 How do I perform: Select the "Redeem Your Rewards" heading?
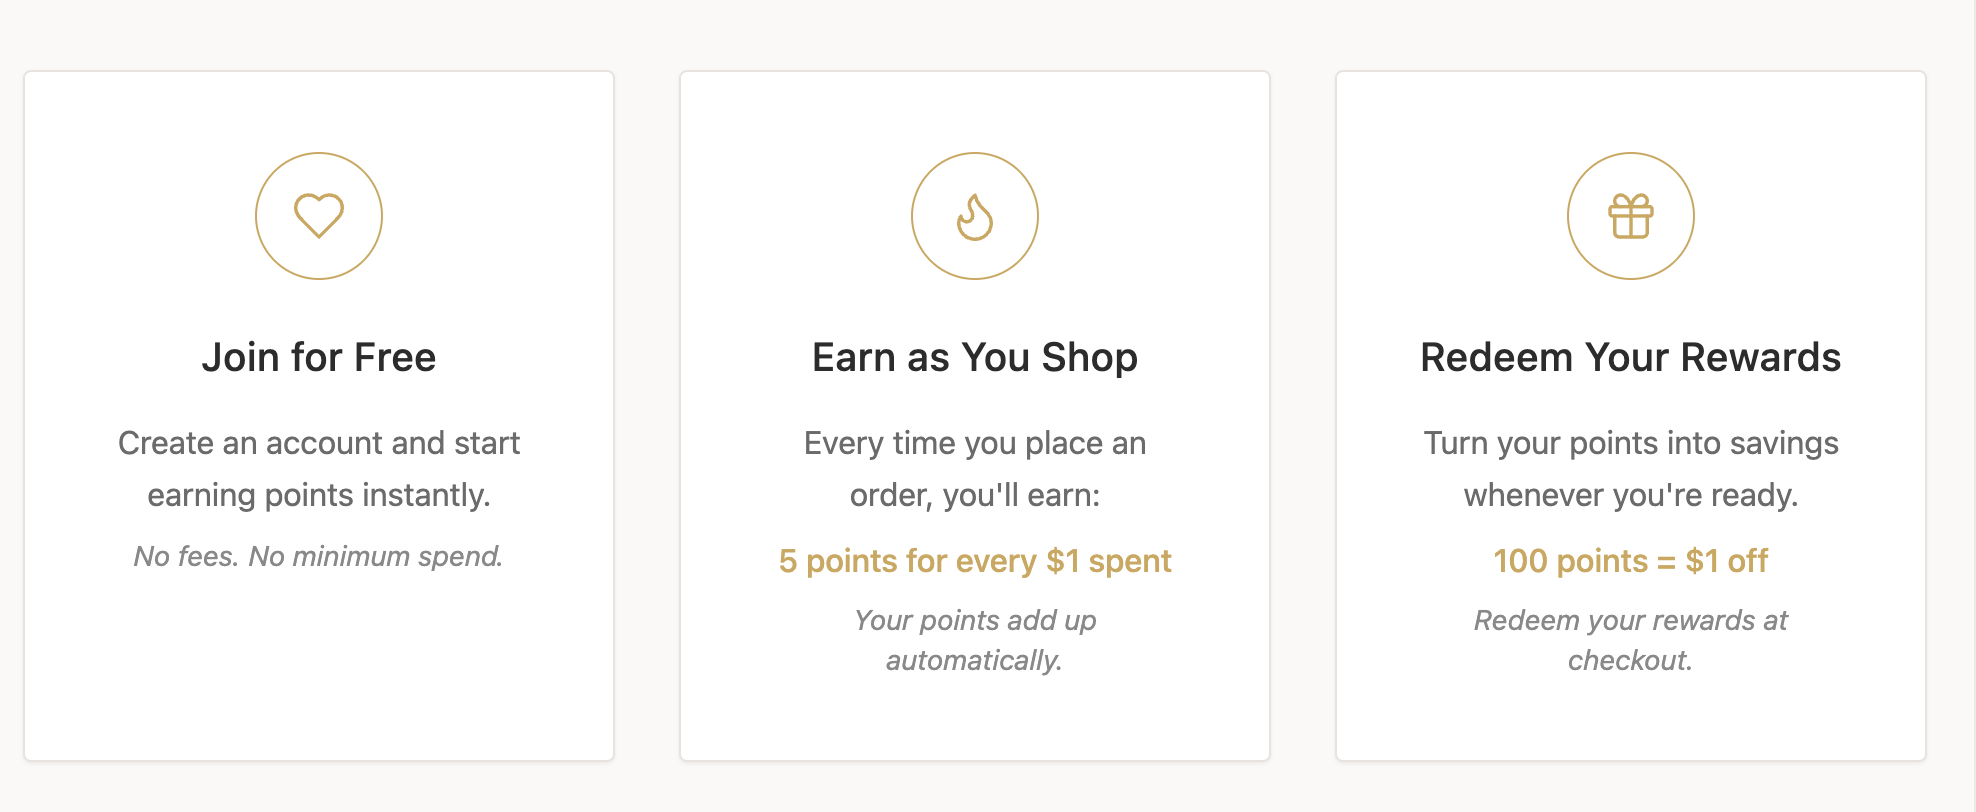tap(1631, 357)
